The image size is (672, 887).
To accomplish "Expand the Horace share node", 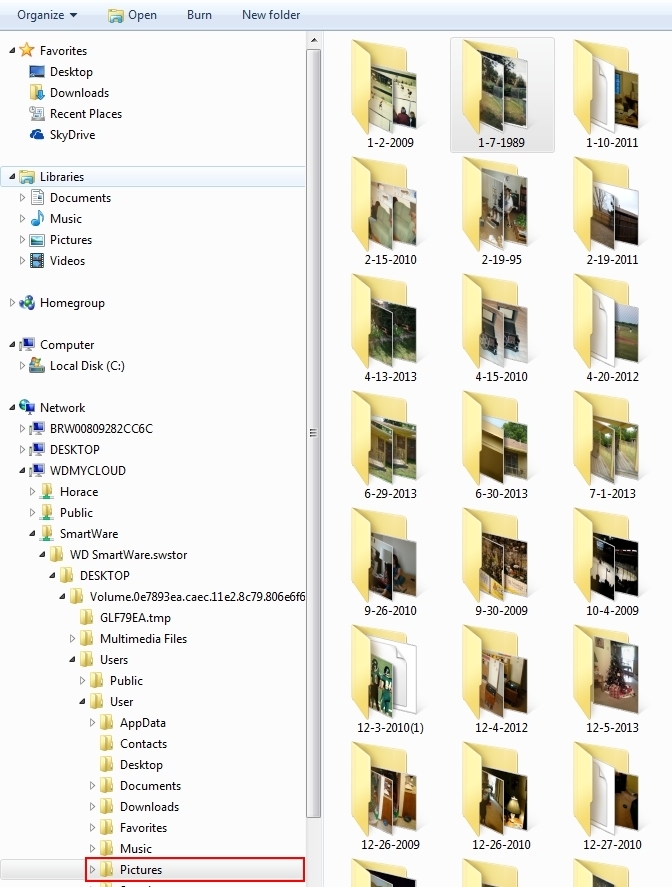I will pyautogui.click(x=32, y=492).
